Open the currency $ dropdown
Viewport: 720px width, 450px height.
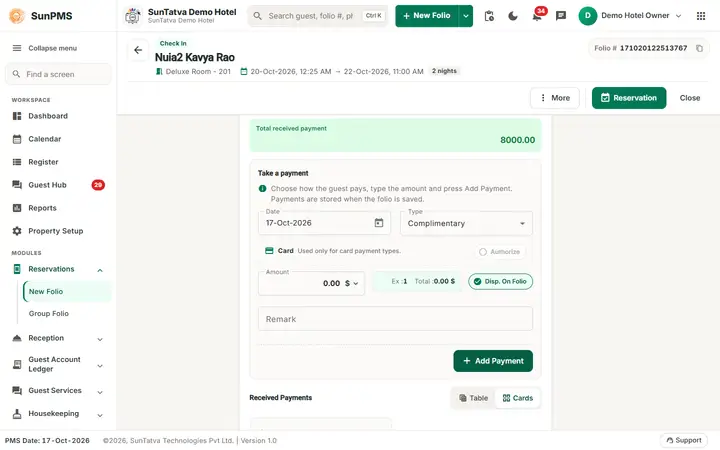tap(351, 283)
